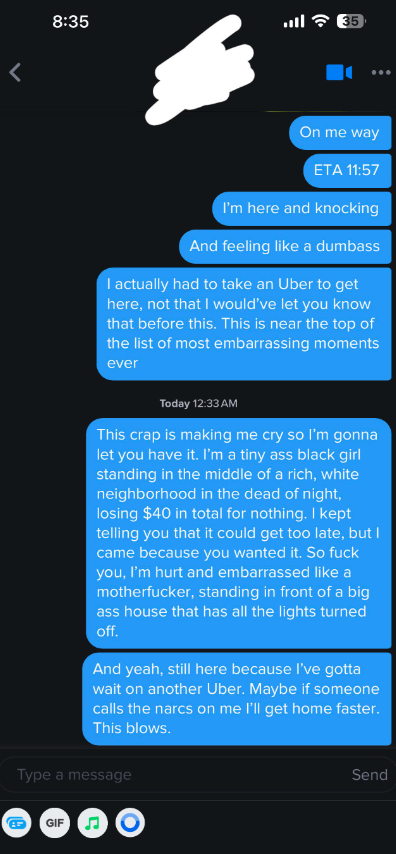
Task: Tap the 'And feeling like a dumbass' bubble
Action: 285,246
